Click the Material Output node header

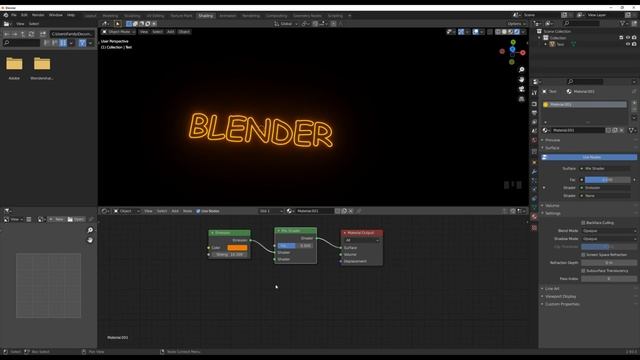tap(362, 233)
